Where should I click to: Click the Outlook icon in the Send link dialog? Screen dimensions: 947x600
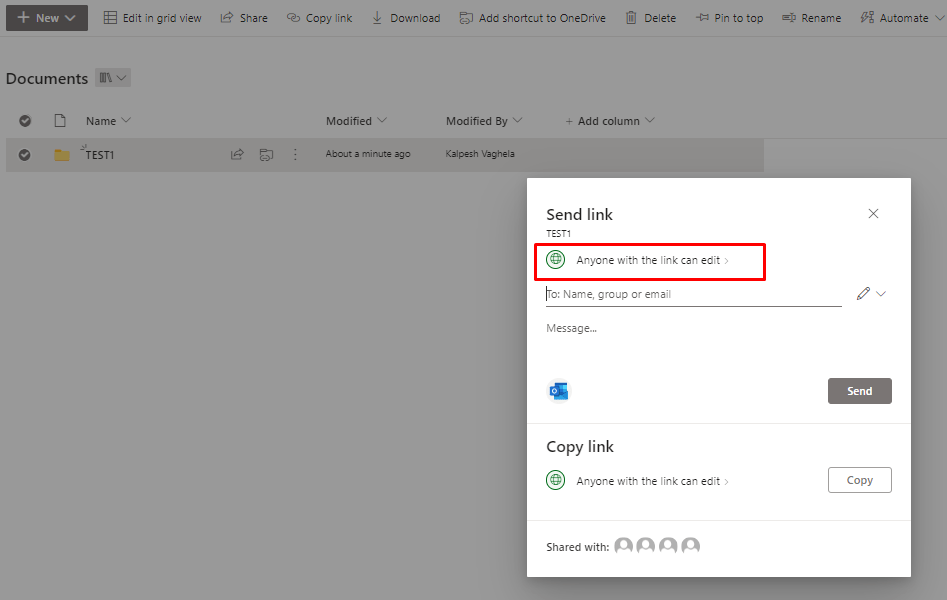point(559,391)
